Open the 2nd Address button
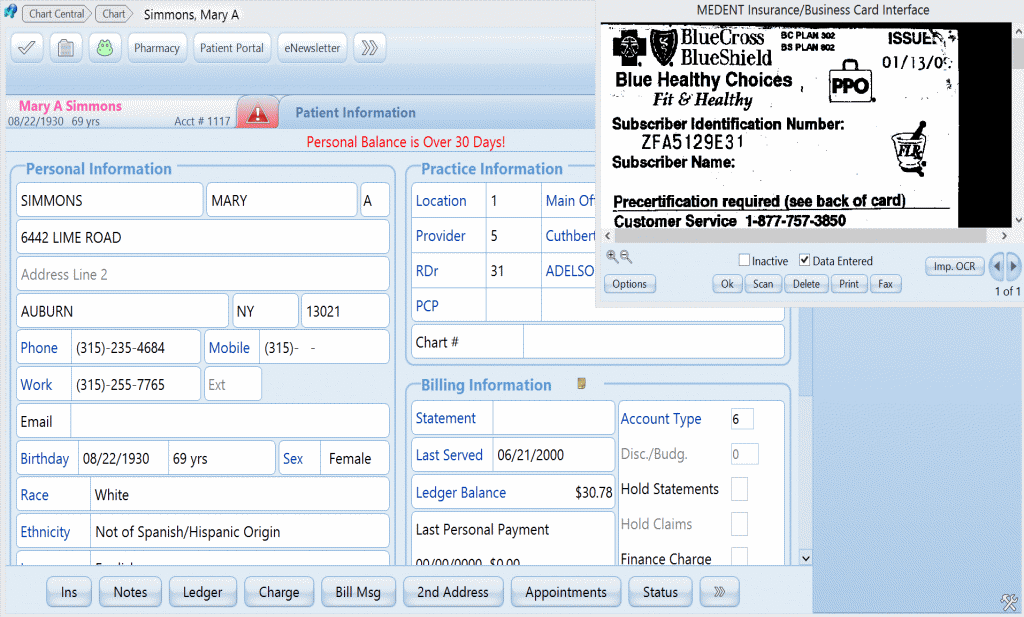Viewport: 1024px width, 617px height. tap(453, 592)
